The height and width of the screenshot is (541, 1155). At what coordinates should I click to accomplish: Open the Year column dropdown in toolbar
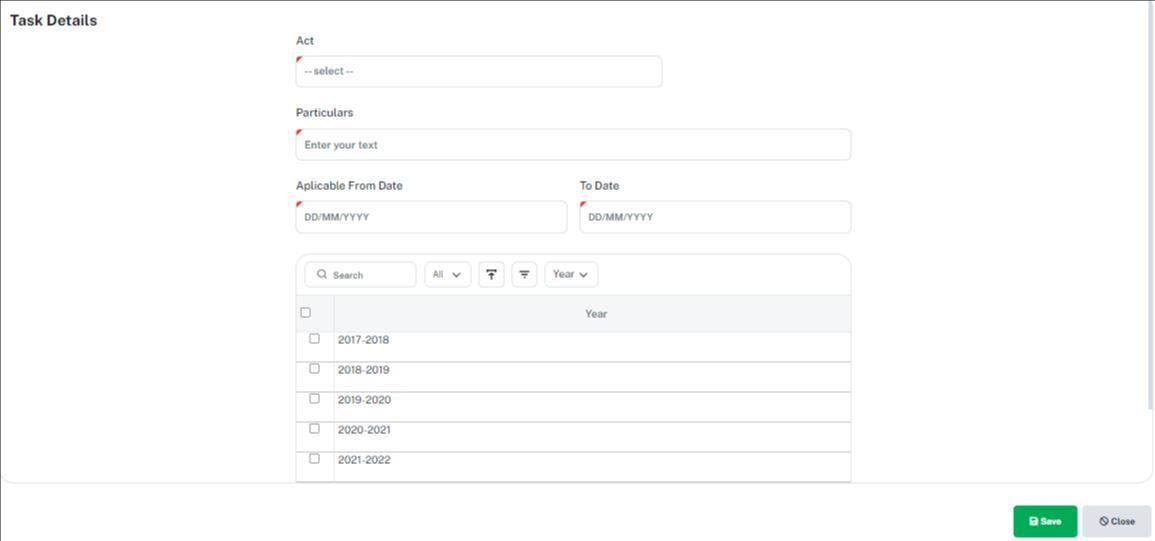pyautogui.click(x=571, y=274)
